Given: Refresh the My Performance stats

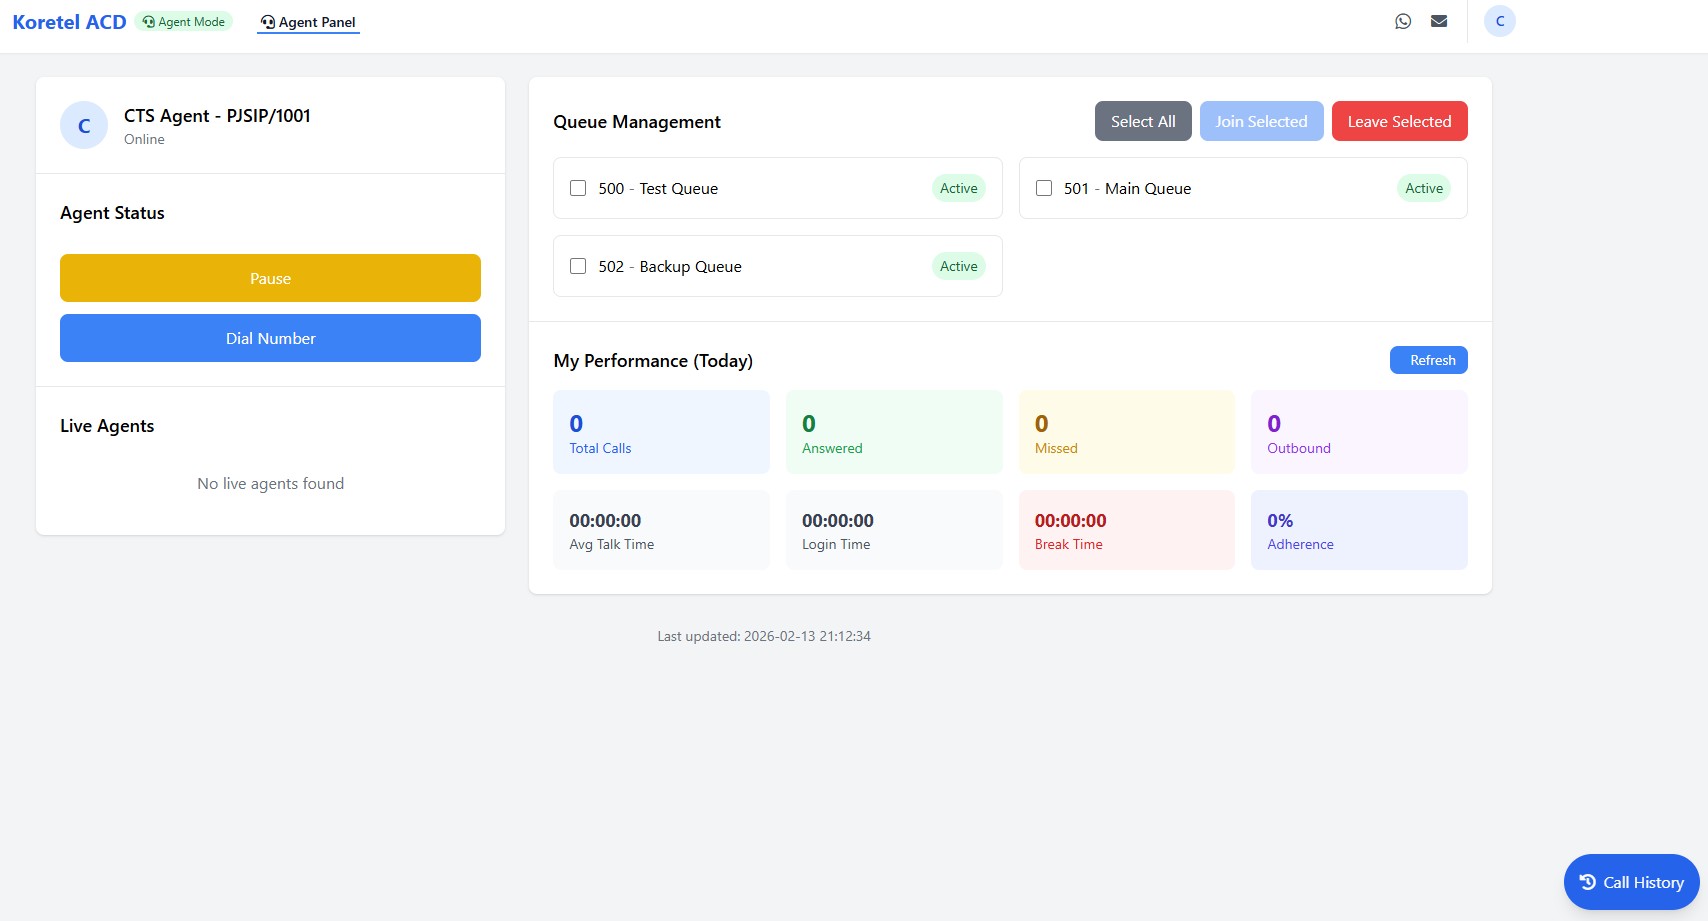Looking at the screenshot, I should (x=1428, y=360).
